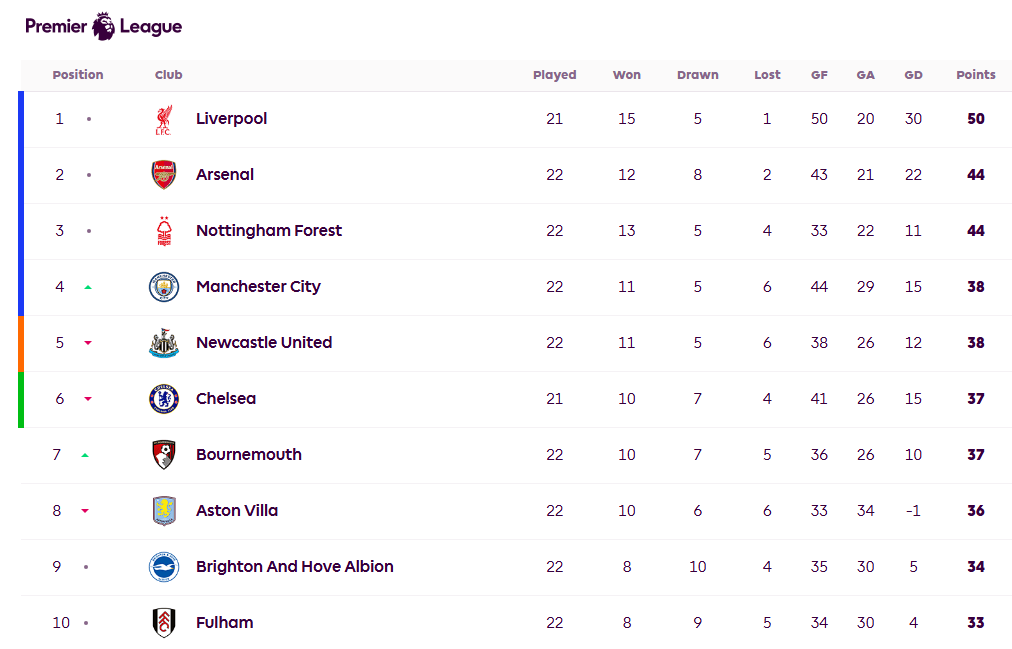Click the Newcastle United crest
The width and height of the screenshot is (1012, 649).
click(163, 343)
